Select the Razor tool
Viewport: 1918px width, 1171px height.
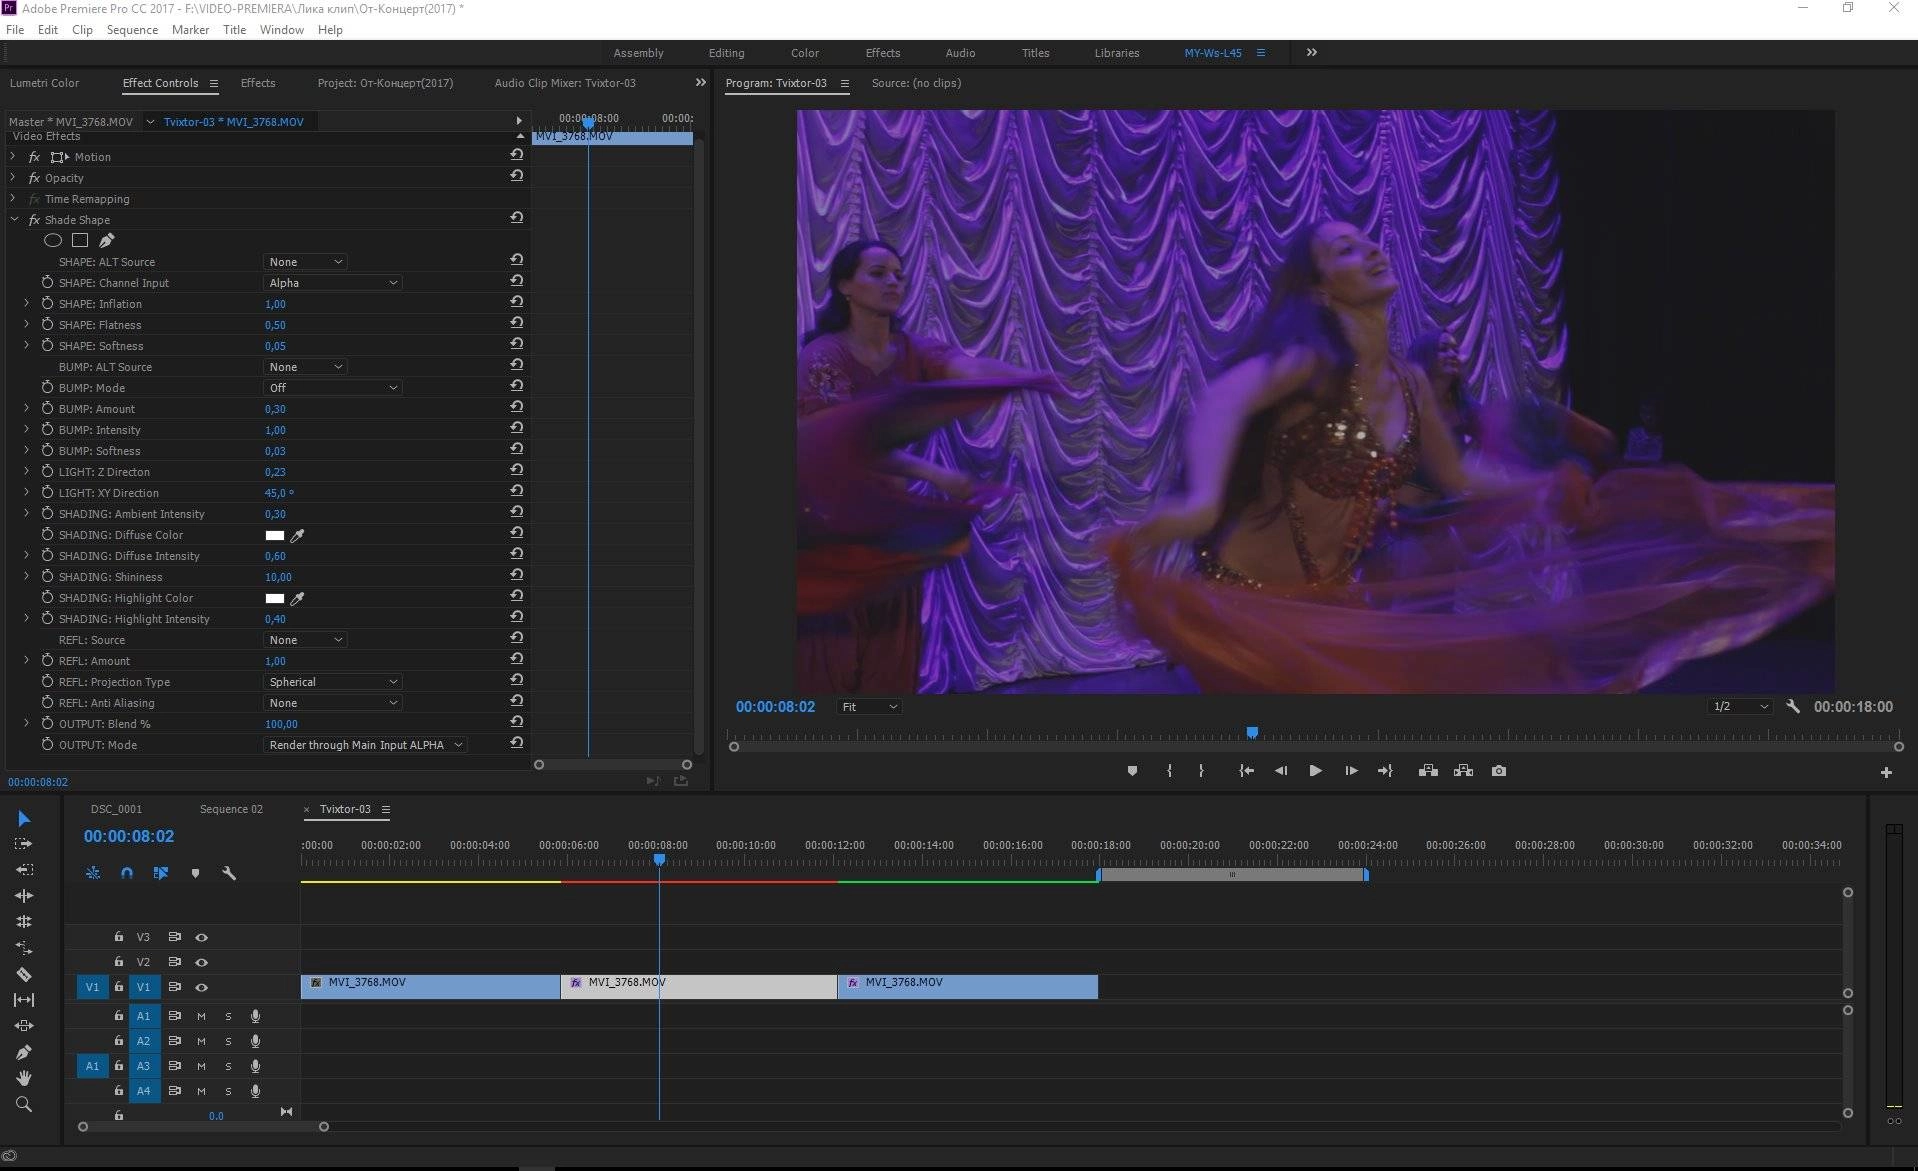24,974
